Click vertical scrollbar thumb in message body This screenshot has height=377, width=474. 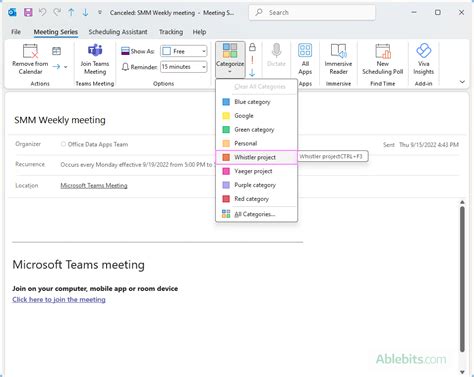462,279
